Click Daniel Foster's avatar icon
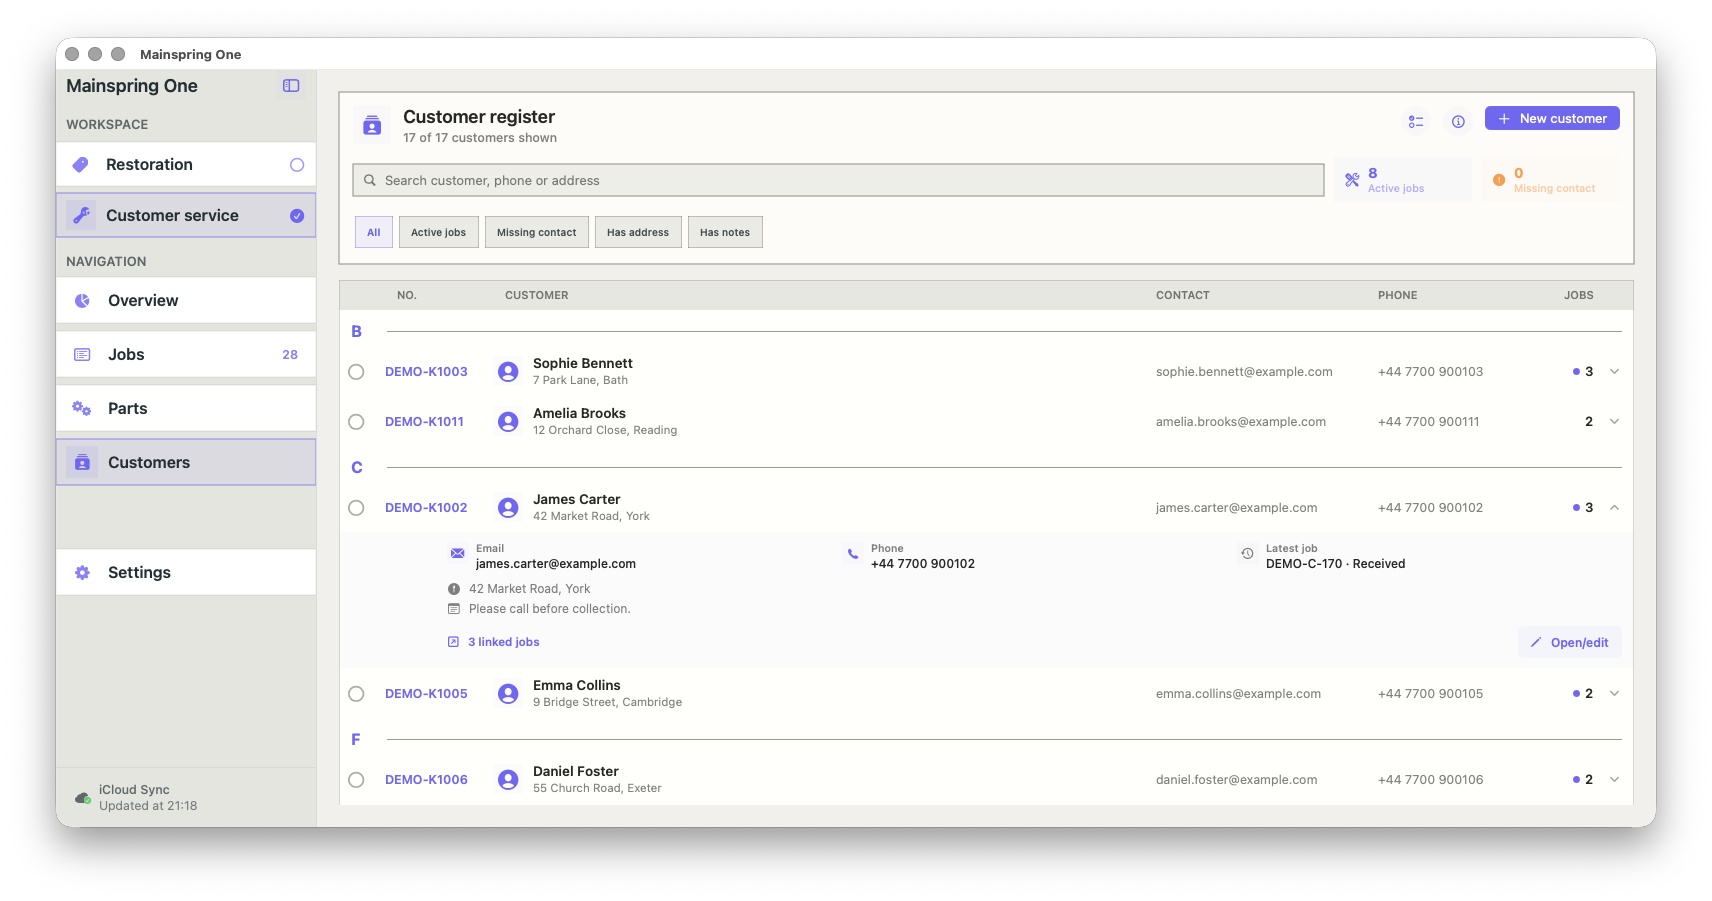1712x901 pixels. click(x=508, y=780)
